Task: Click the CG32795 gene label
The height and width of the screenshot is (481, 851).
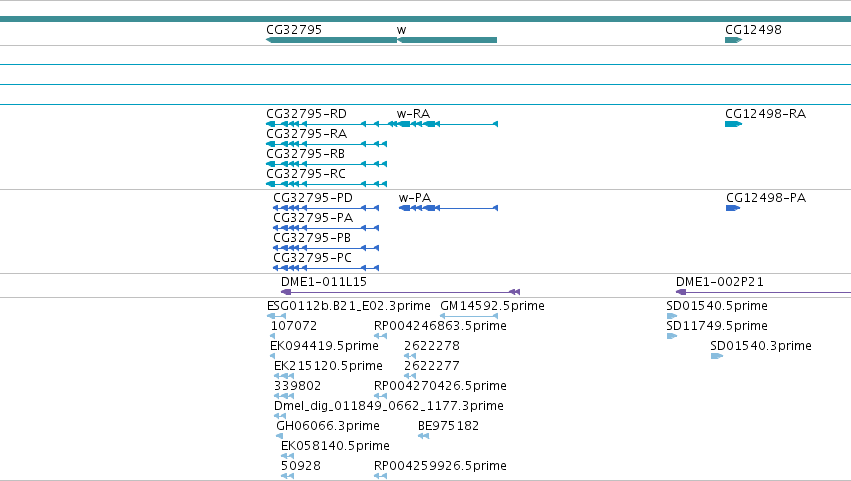Action: pos(294,30)
